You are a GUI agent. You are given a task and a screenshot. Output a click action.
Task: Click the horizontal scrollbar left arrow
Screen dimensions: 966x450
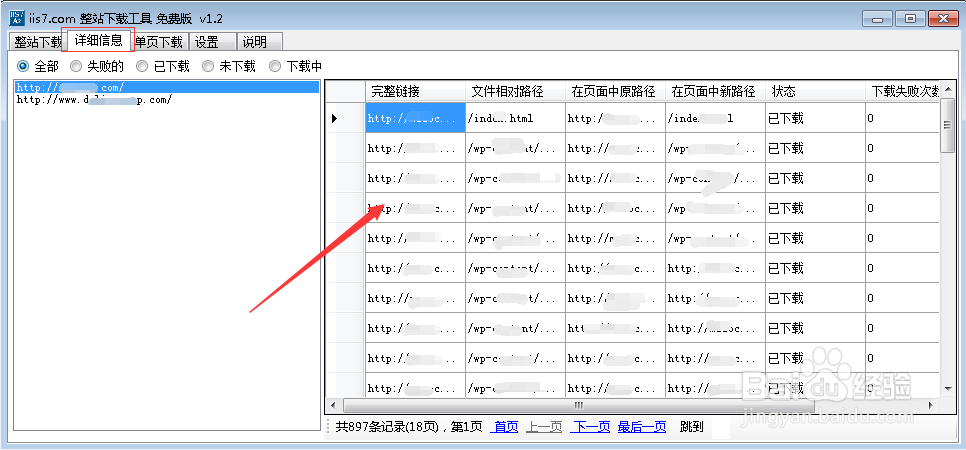click(333, 406)
